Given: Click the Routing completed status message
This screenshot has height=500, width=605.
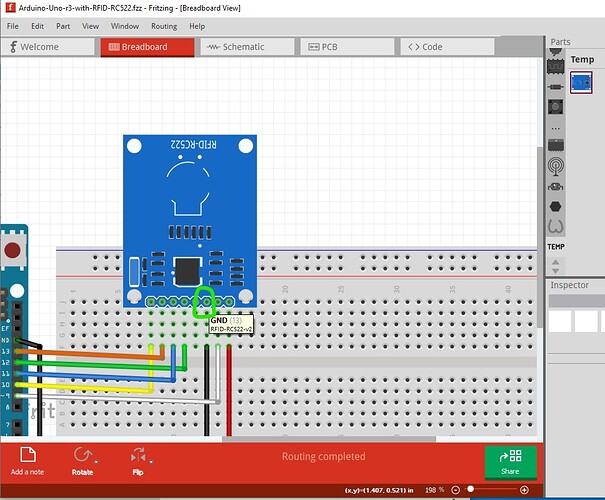Looking at the screenshot, I should pos(323,456).
